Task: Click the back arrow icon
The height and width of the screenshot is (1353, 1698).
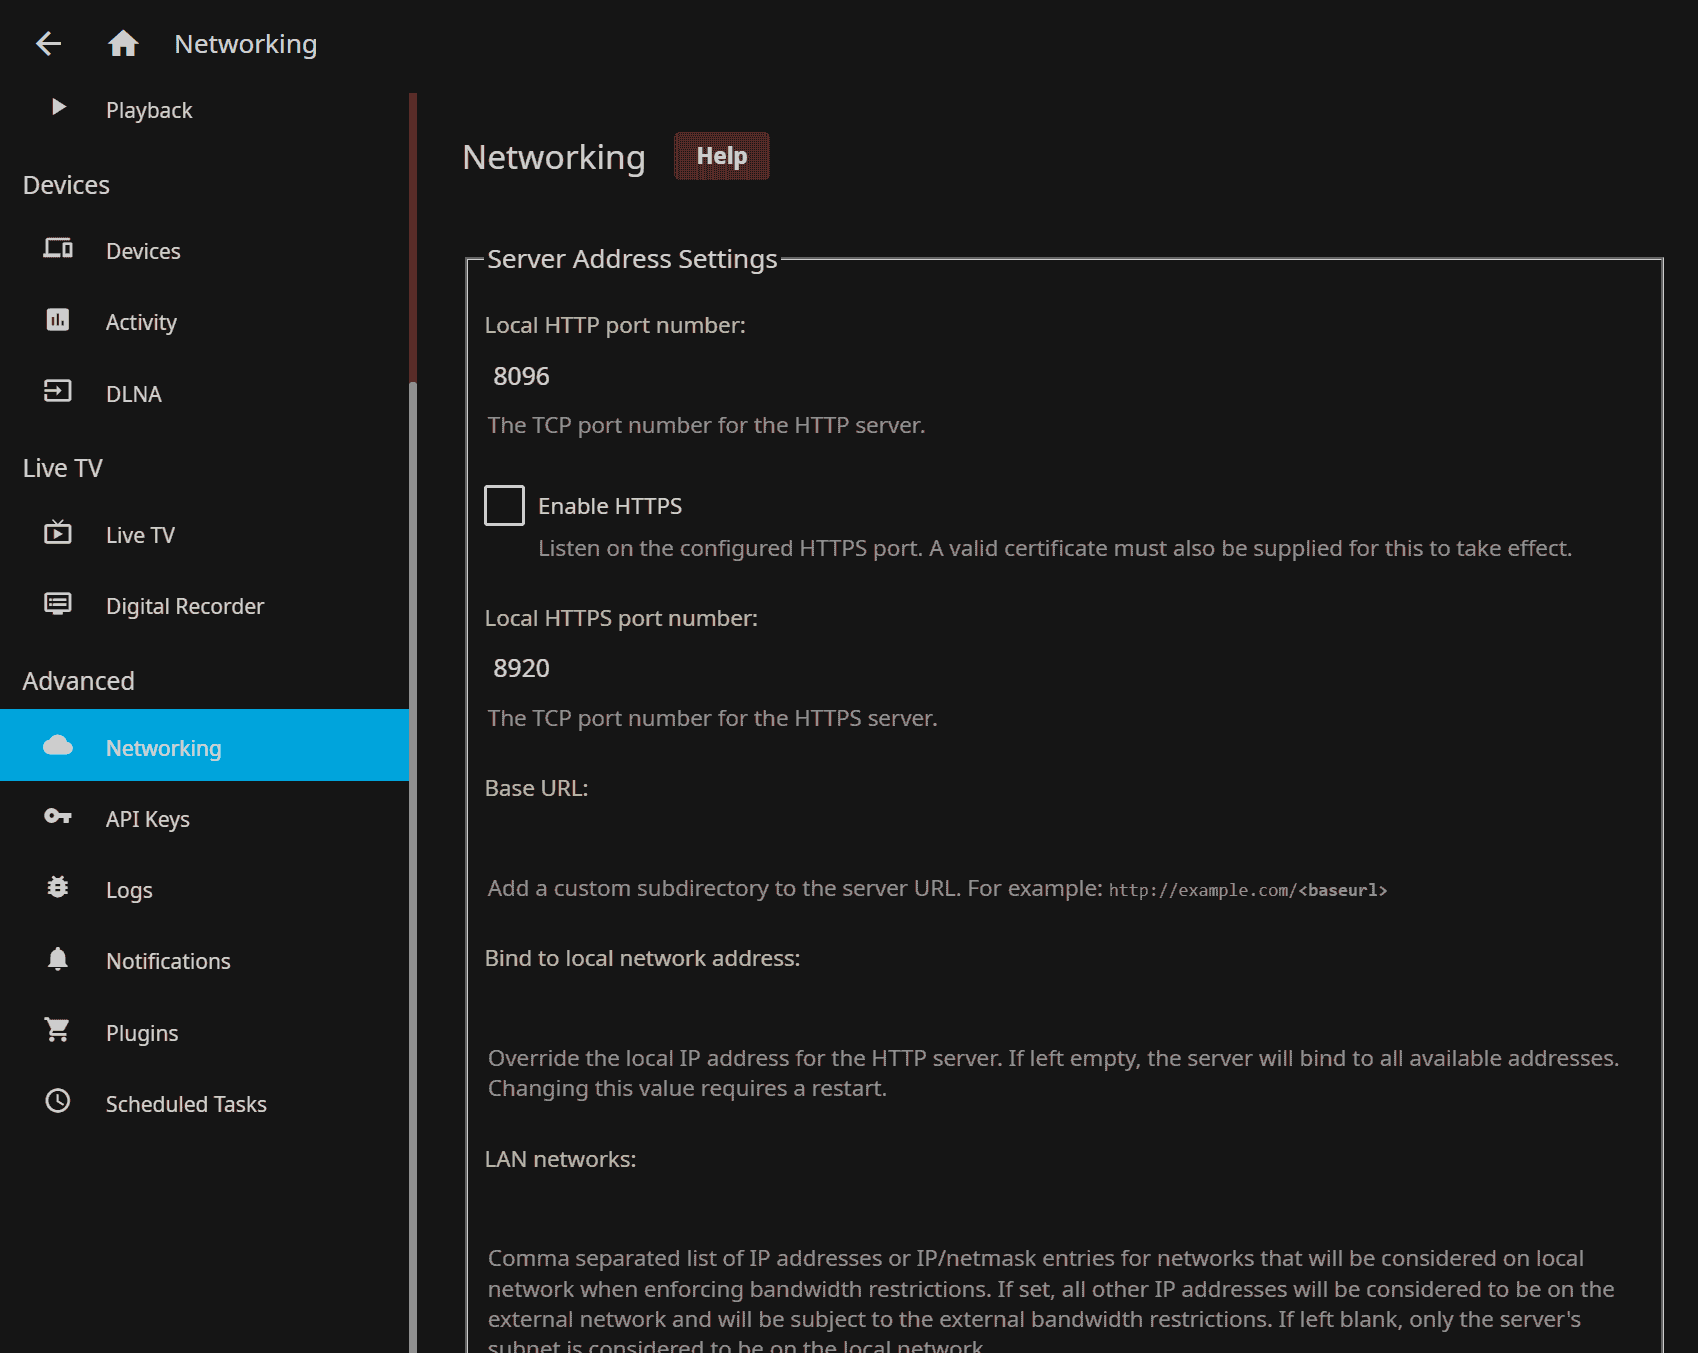Action: point(48,43)
